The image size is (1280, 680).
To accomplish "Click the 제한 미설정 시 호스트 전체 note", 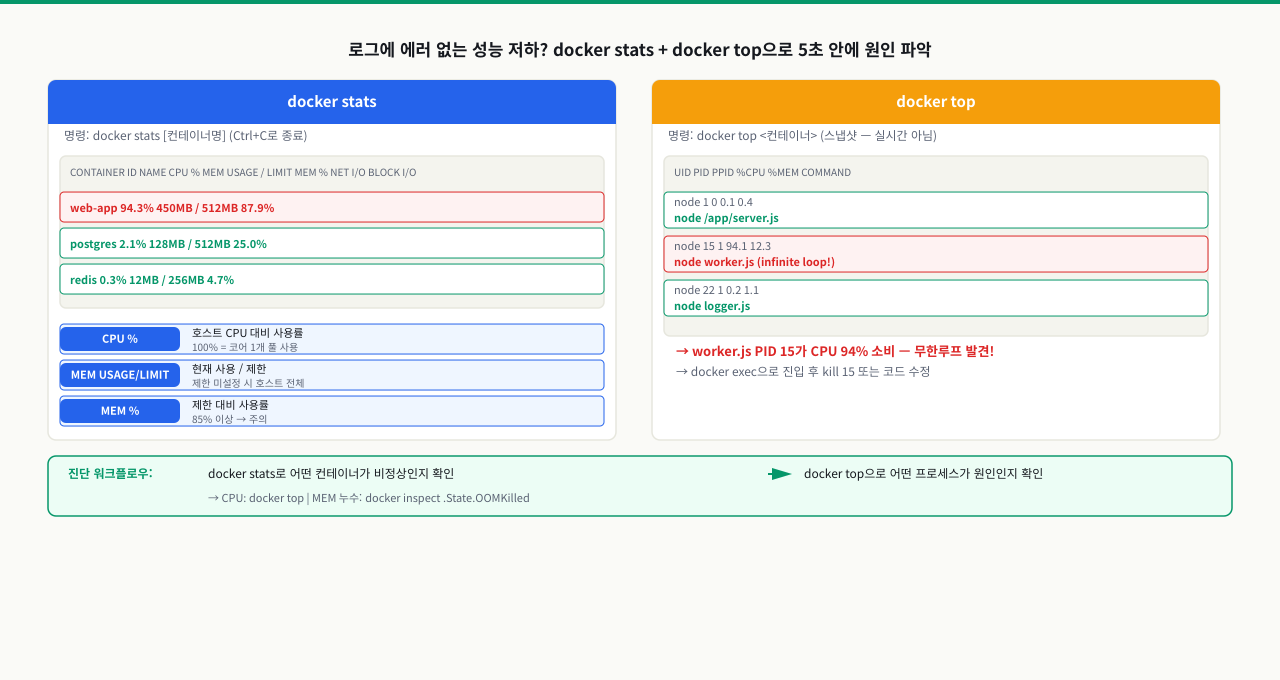I will pyautogui.click(x=248, y=383).
